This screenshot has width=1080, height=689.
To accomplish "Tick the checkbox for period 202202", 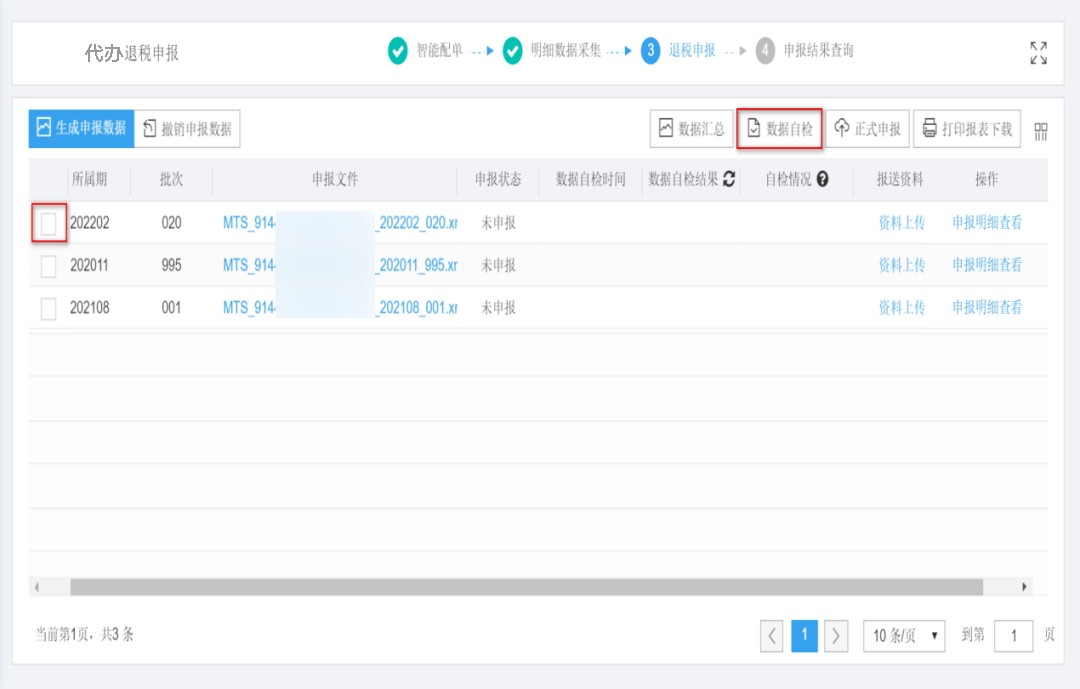I will click(48, 223).
